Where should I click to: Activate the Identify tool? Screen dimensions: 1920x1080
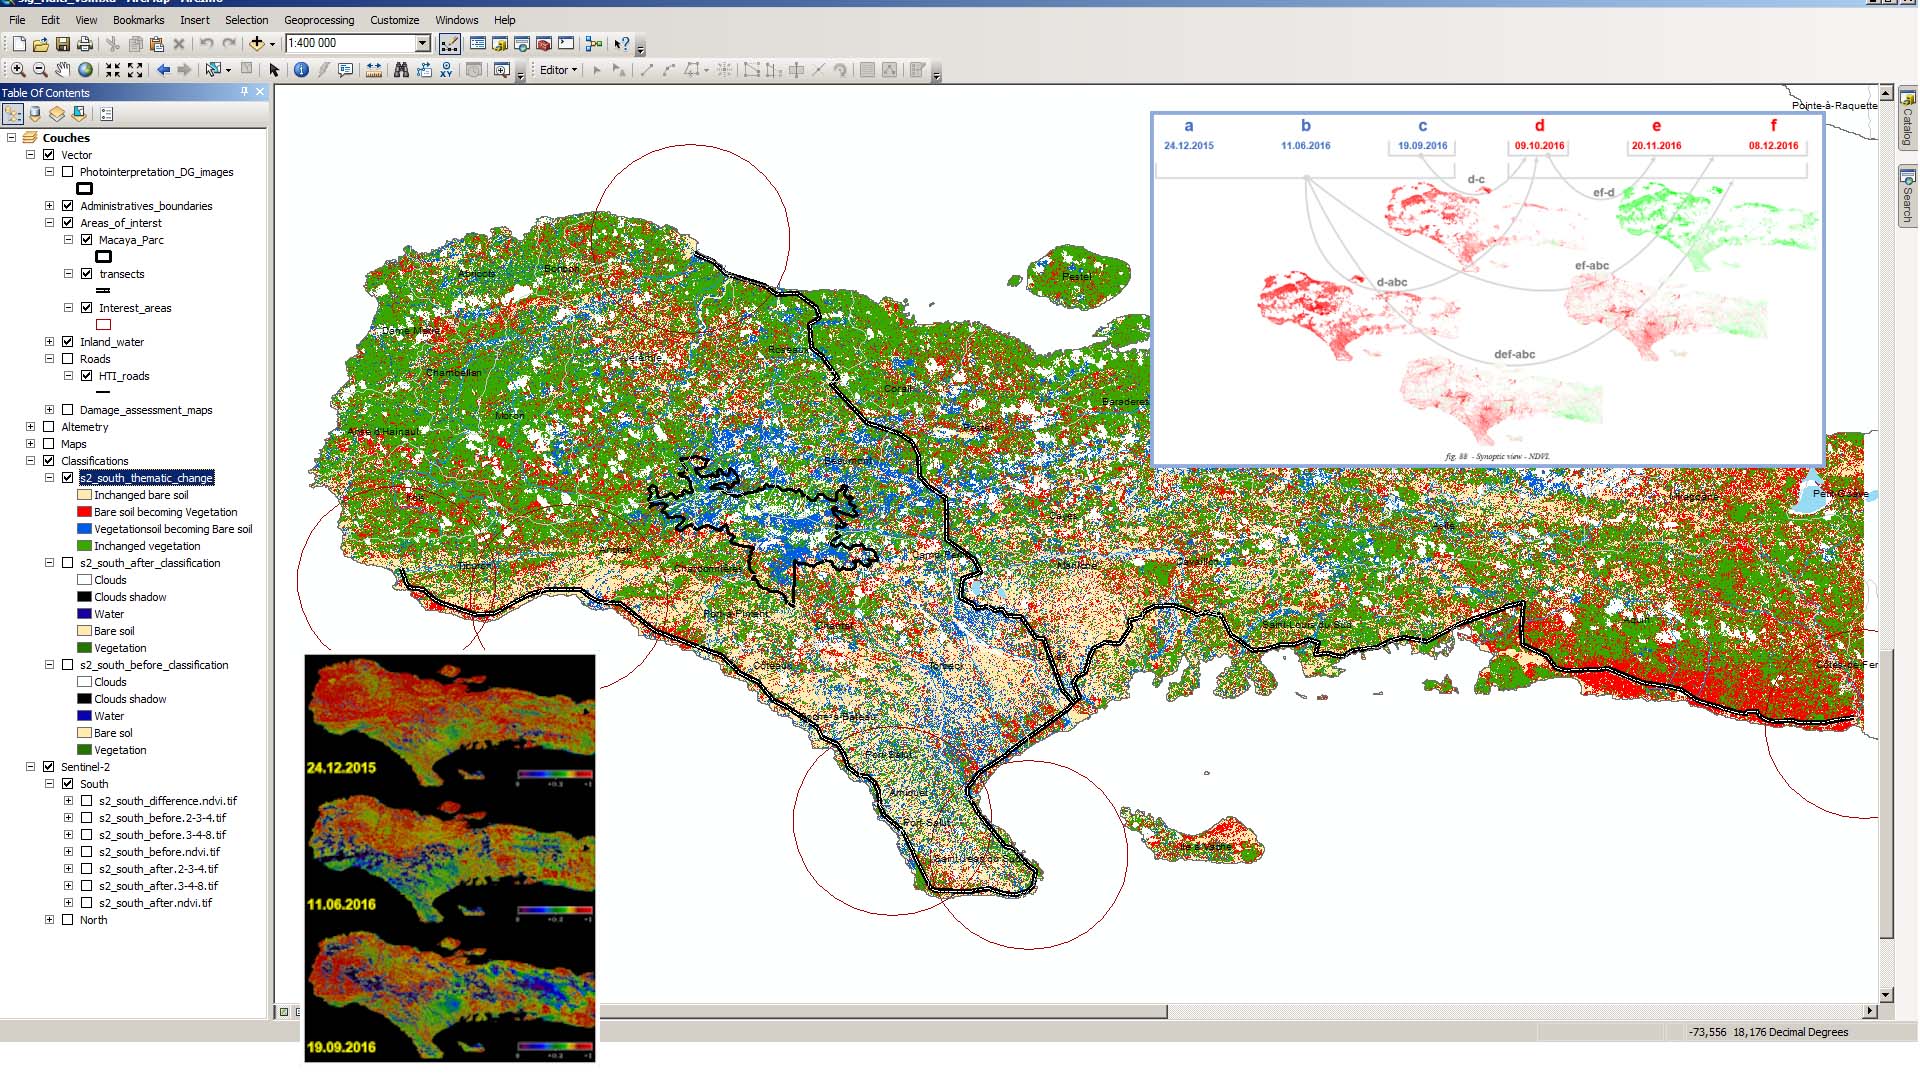pyautogui.click(x=301, y=70)
